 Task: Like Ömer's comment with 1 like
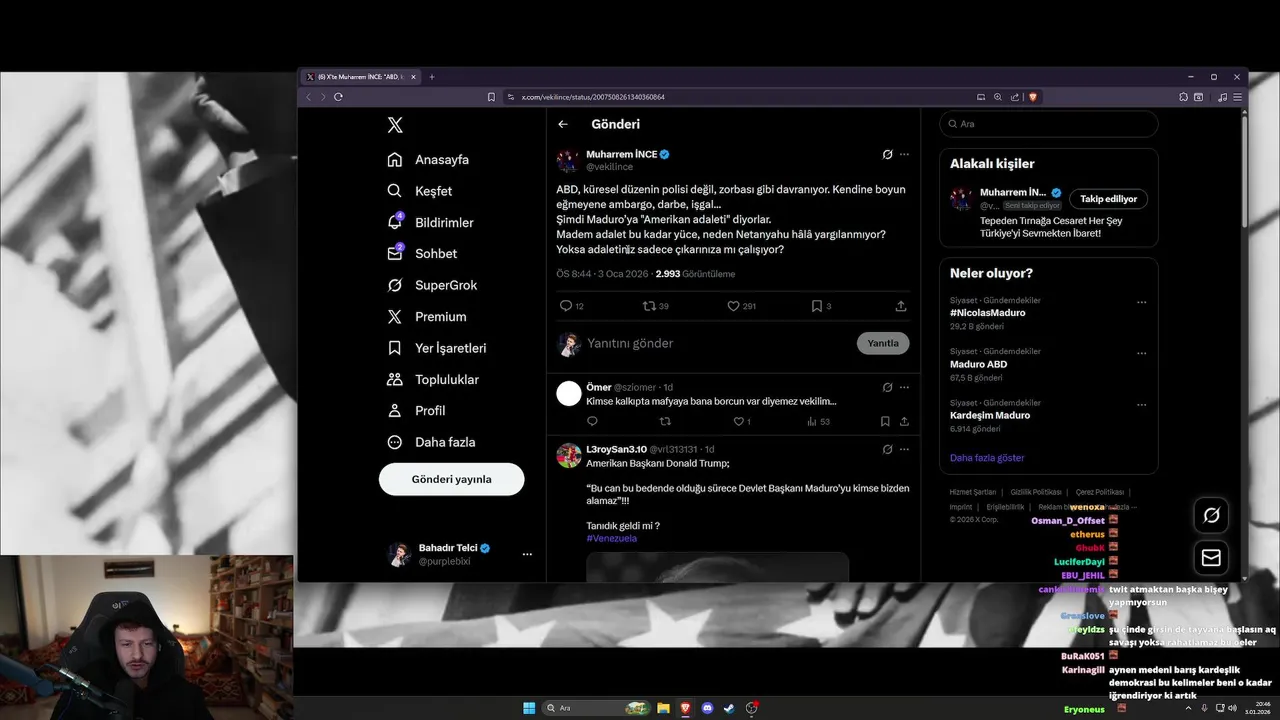click(x=739, y=422)
